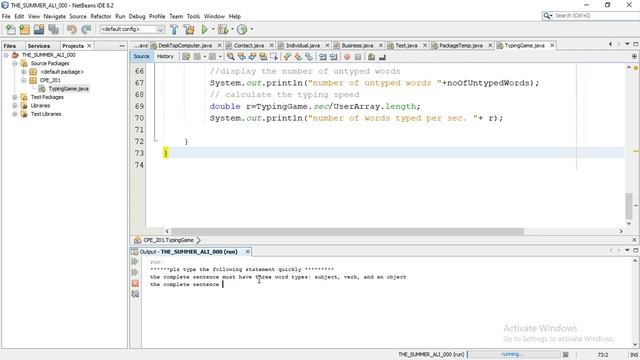Click the Open Project toolbar icon
Viewport: 640px width, 360px height.
click(39, 29)
